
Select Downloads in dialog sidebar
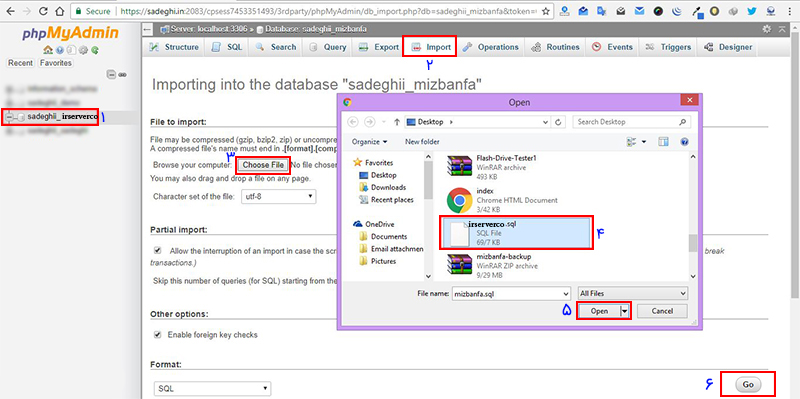point(389,187)
